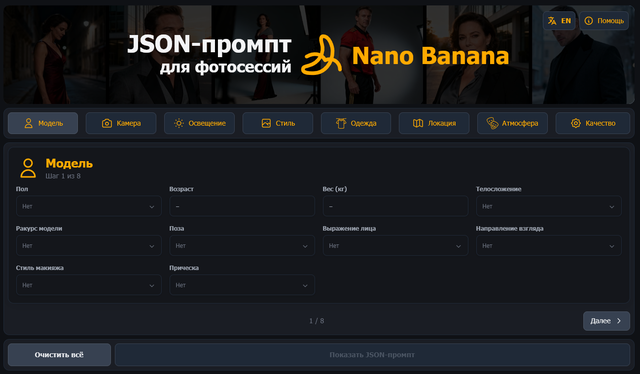Switch to Атмосфера tab
This screenshot has height=374, width=640.
point(512,123)
